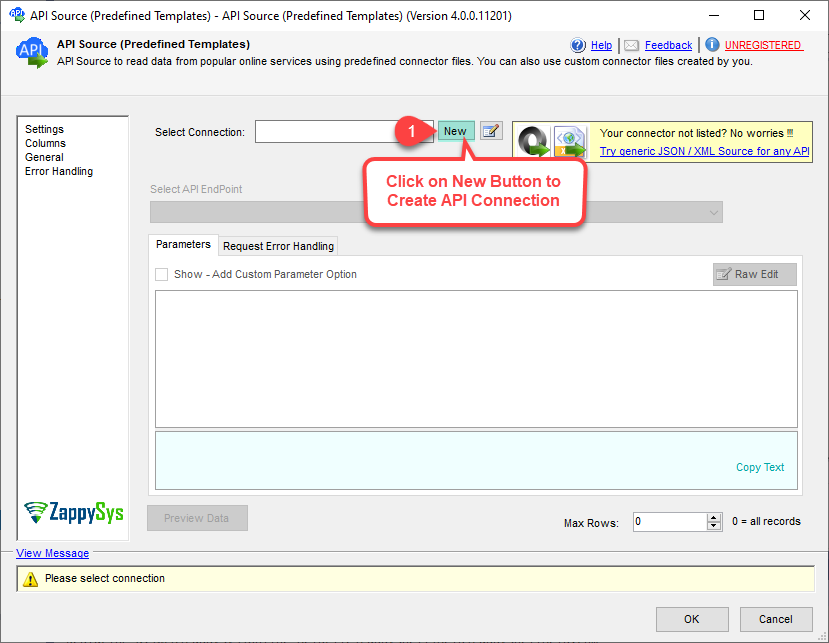The image size is (829, 643).
Task: Click the edit connection pencil icon
Action: click(491, 131)
